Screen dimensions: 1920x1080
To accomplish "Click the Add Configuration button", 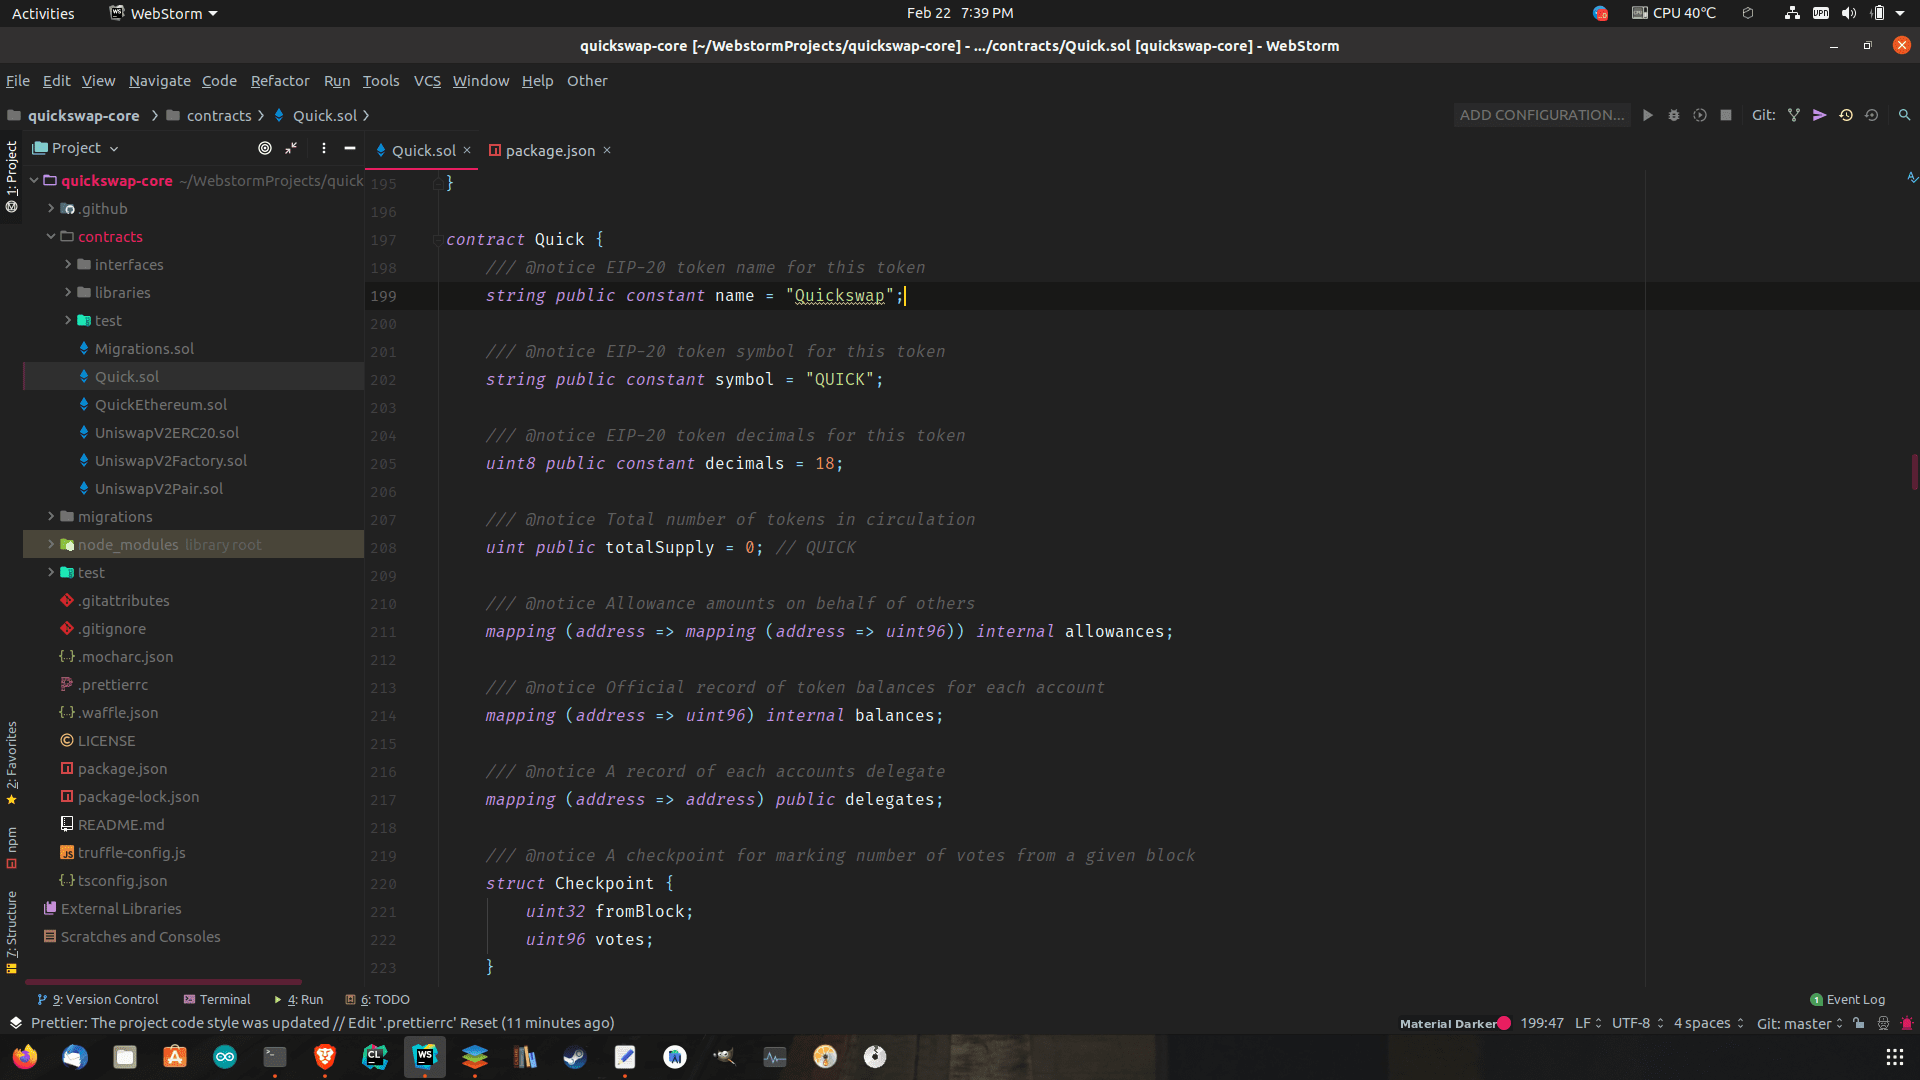I will [x=1541, y=115].
